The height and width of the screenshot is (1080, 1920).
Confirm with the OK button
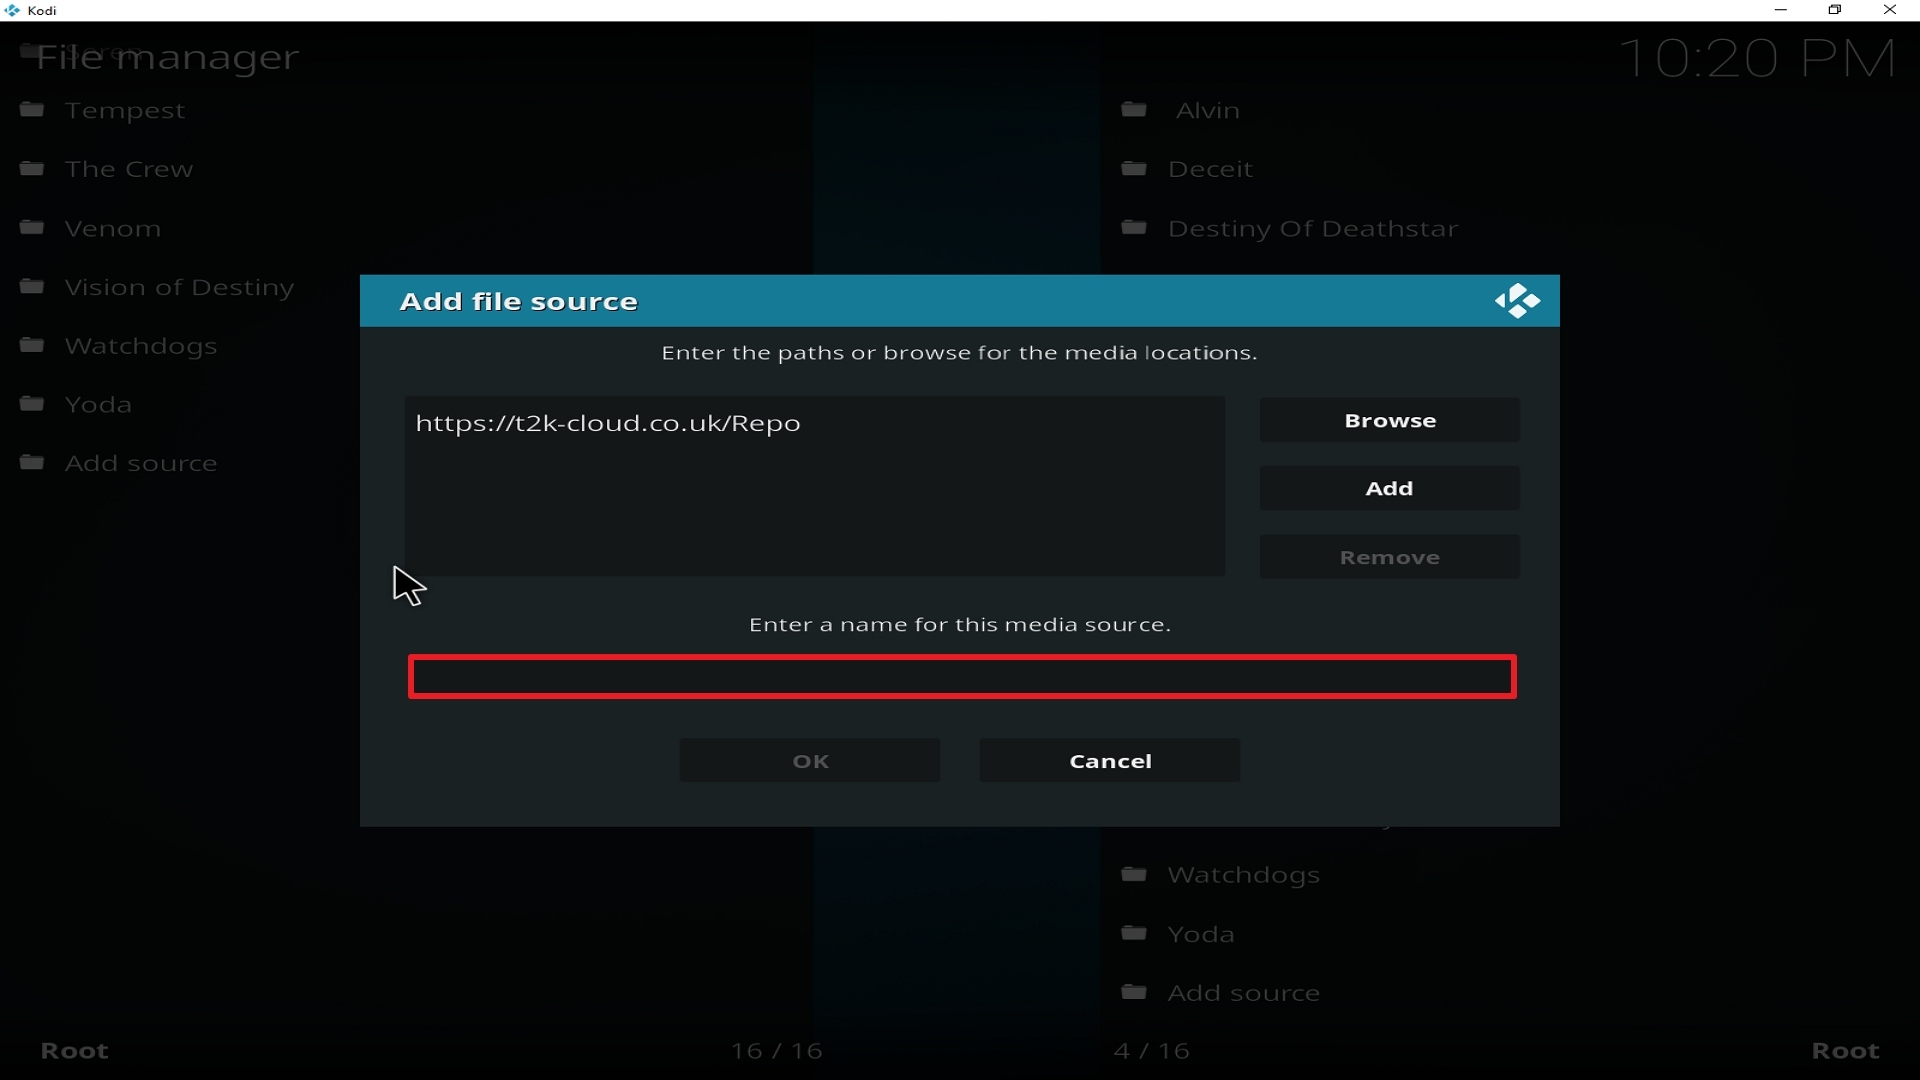pos(810,761)
